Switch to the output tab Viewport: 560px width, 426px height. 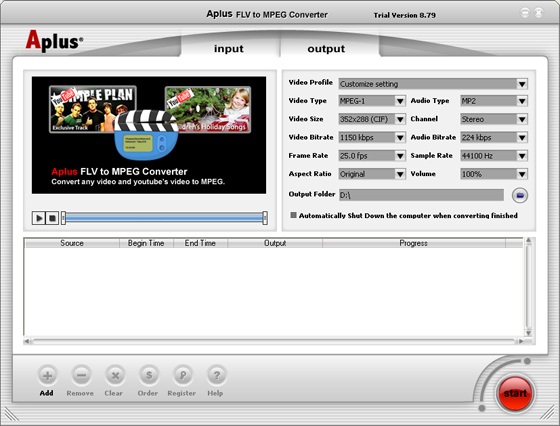click(x=326, y=49)
